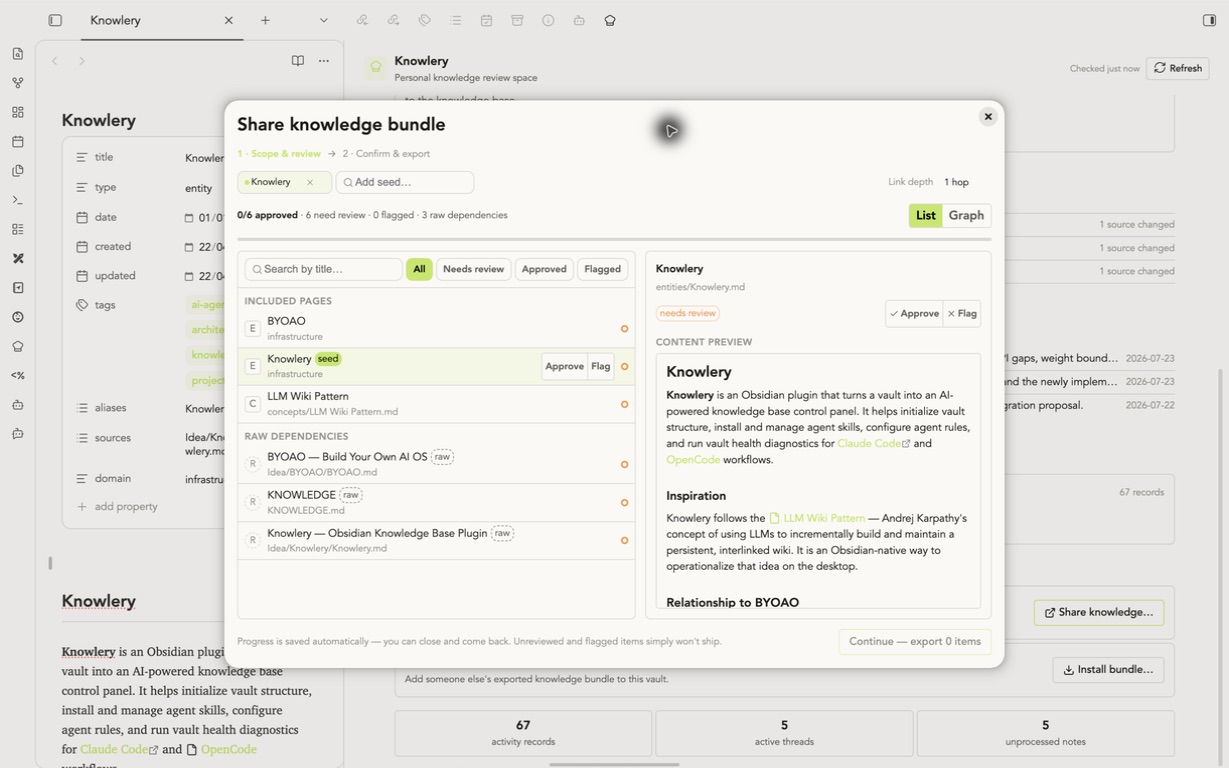The height and width of the screenshot is (768, 1229).
Task: Click the robot icon in left ribbon
Action: [18, 405]
